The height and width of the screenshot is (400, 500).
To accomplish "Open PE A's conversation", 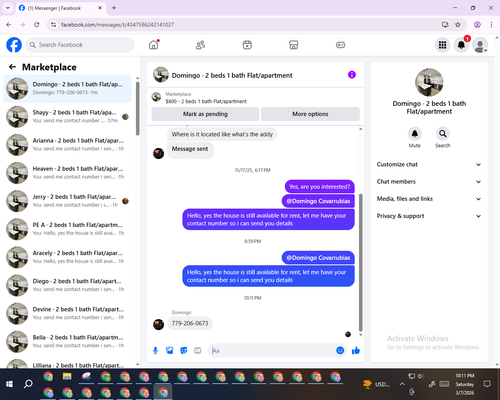I will (67, 229).
